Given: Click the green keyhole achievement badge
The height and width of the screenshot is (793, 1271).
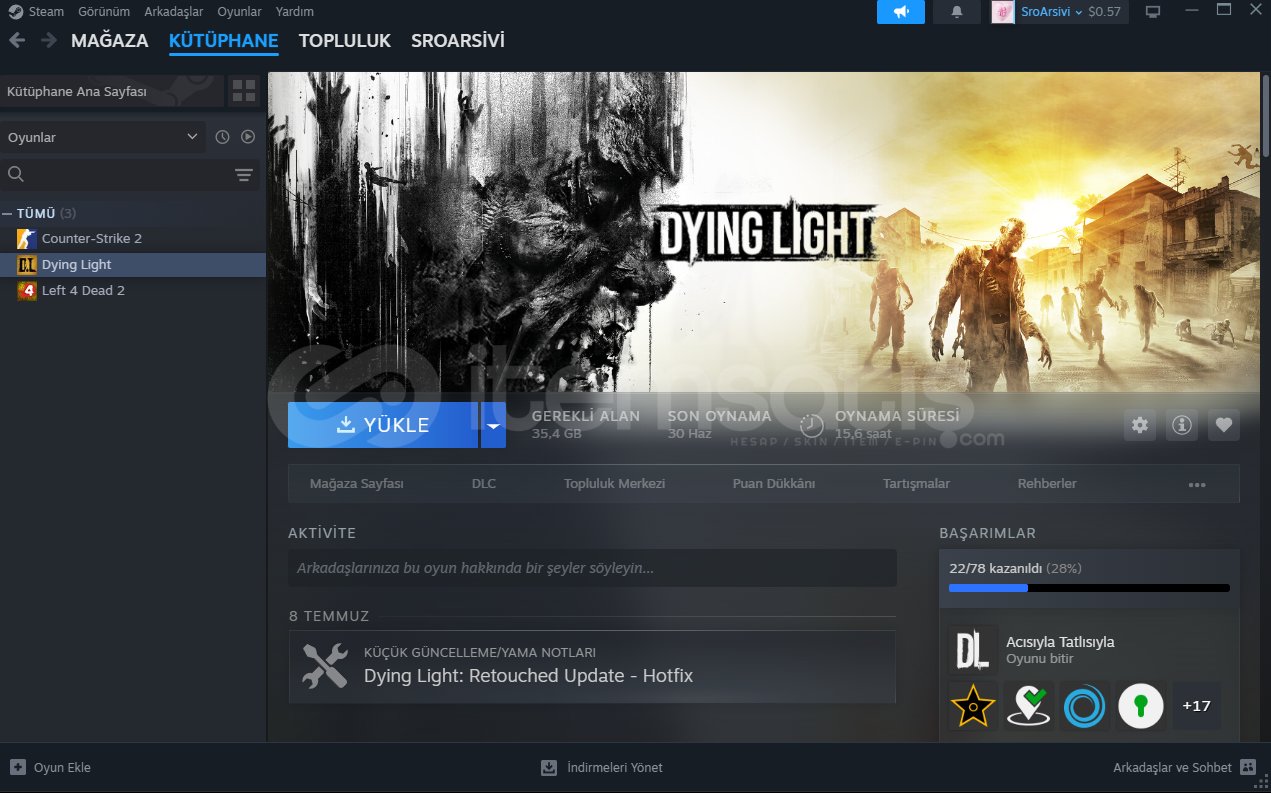Looking at the screenshot, I should pyautogui.click(x=1141, y=706).
